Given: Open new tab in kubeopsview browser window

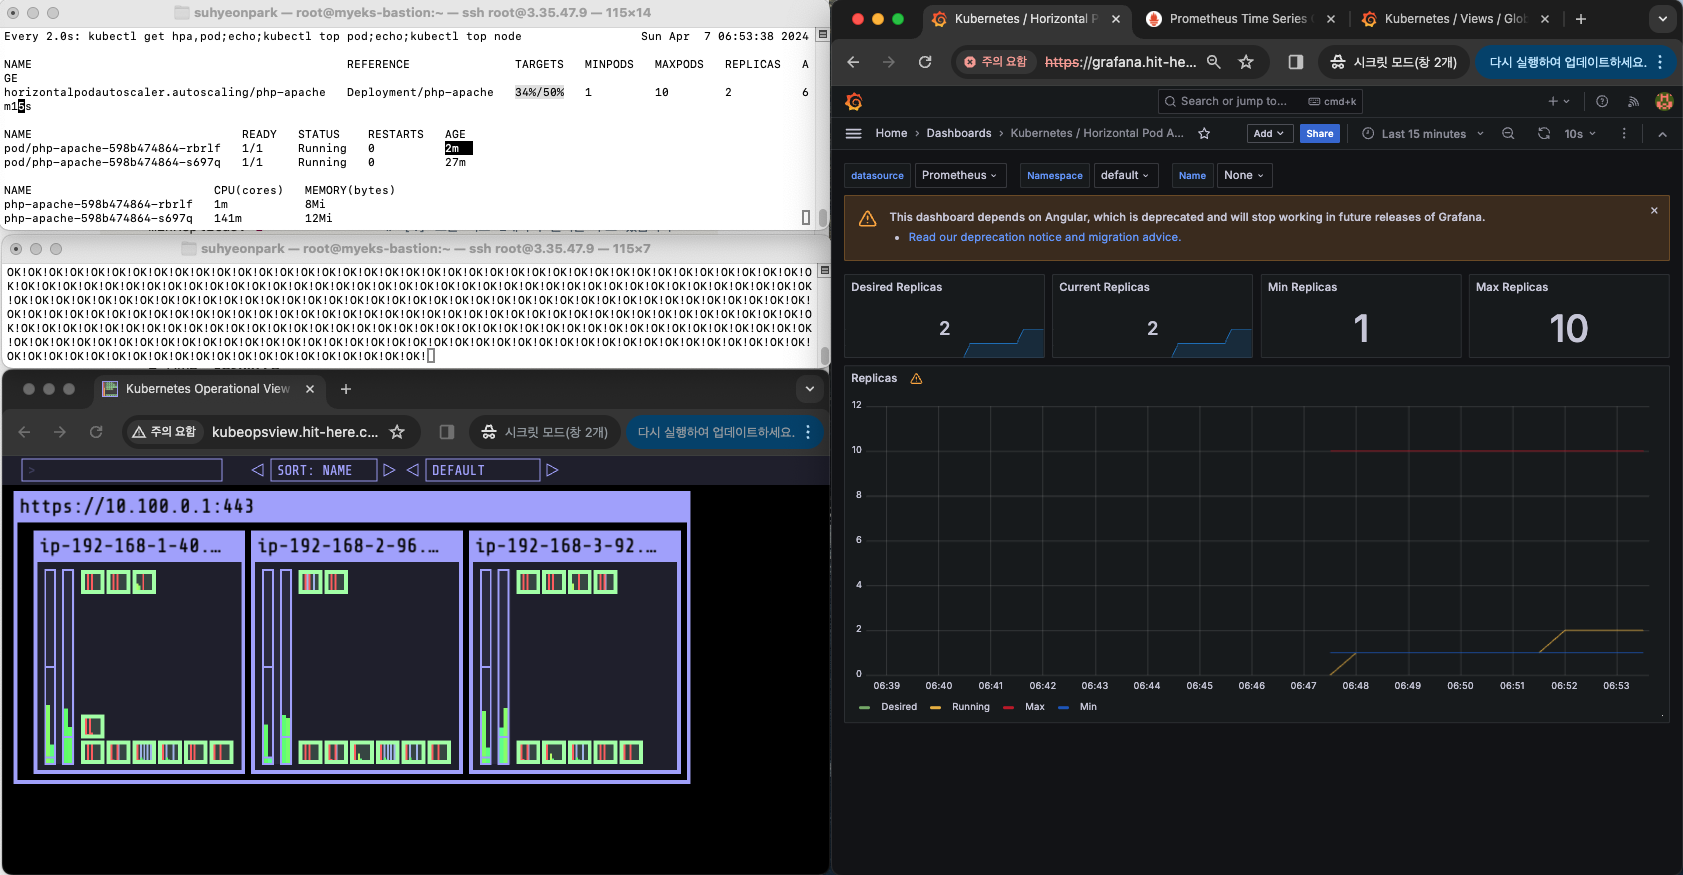Looking at the screenshot, I should tap(346, 389).
